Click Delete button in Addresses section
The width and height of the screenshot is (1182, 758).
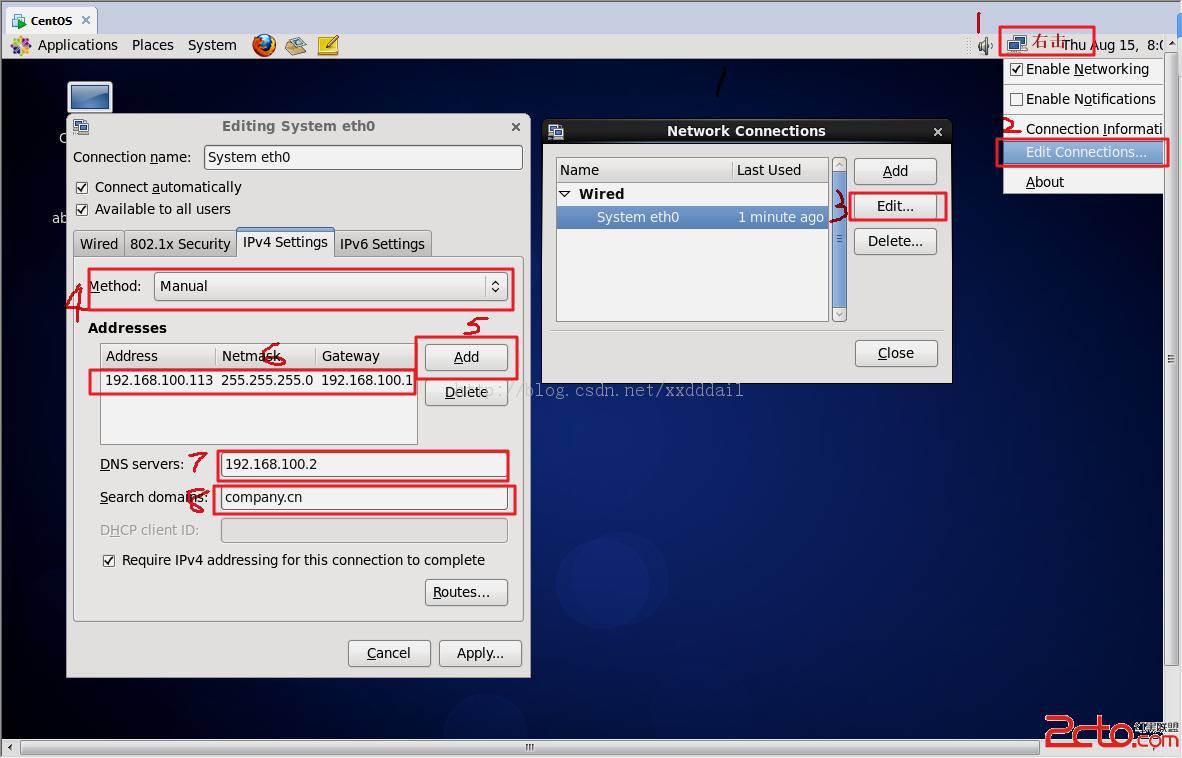tap(466, 393)
